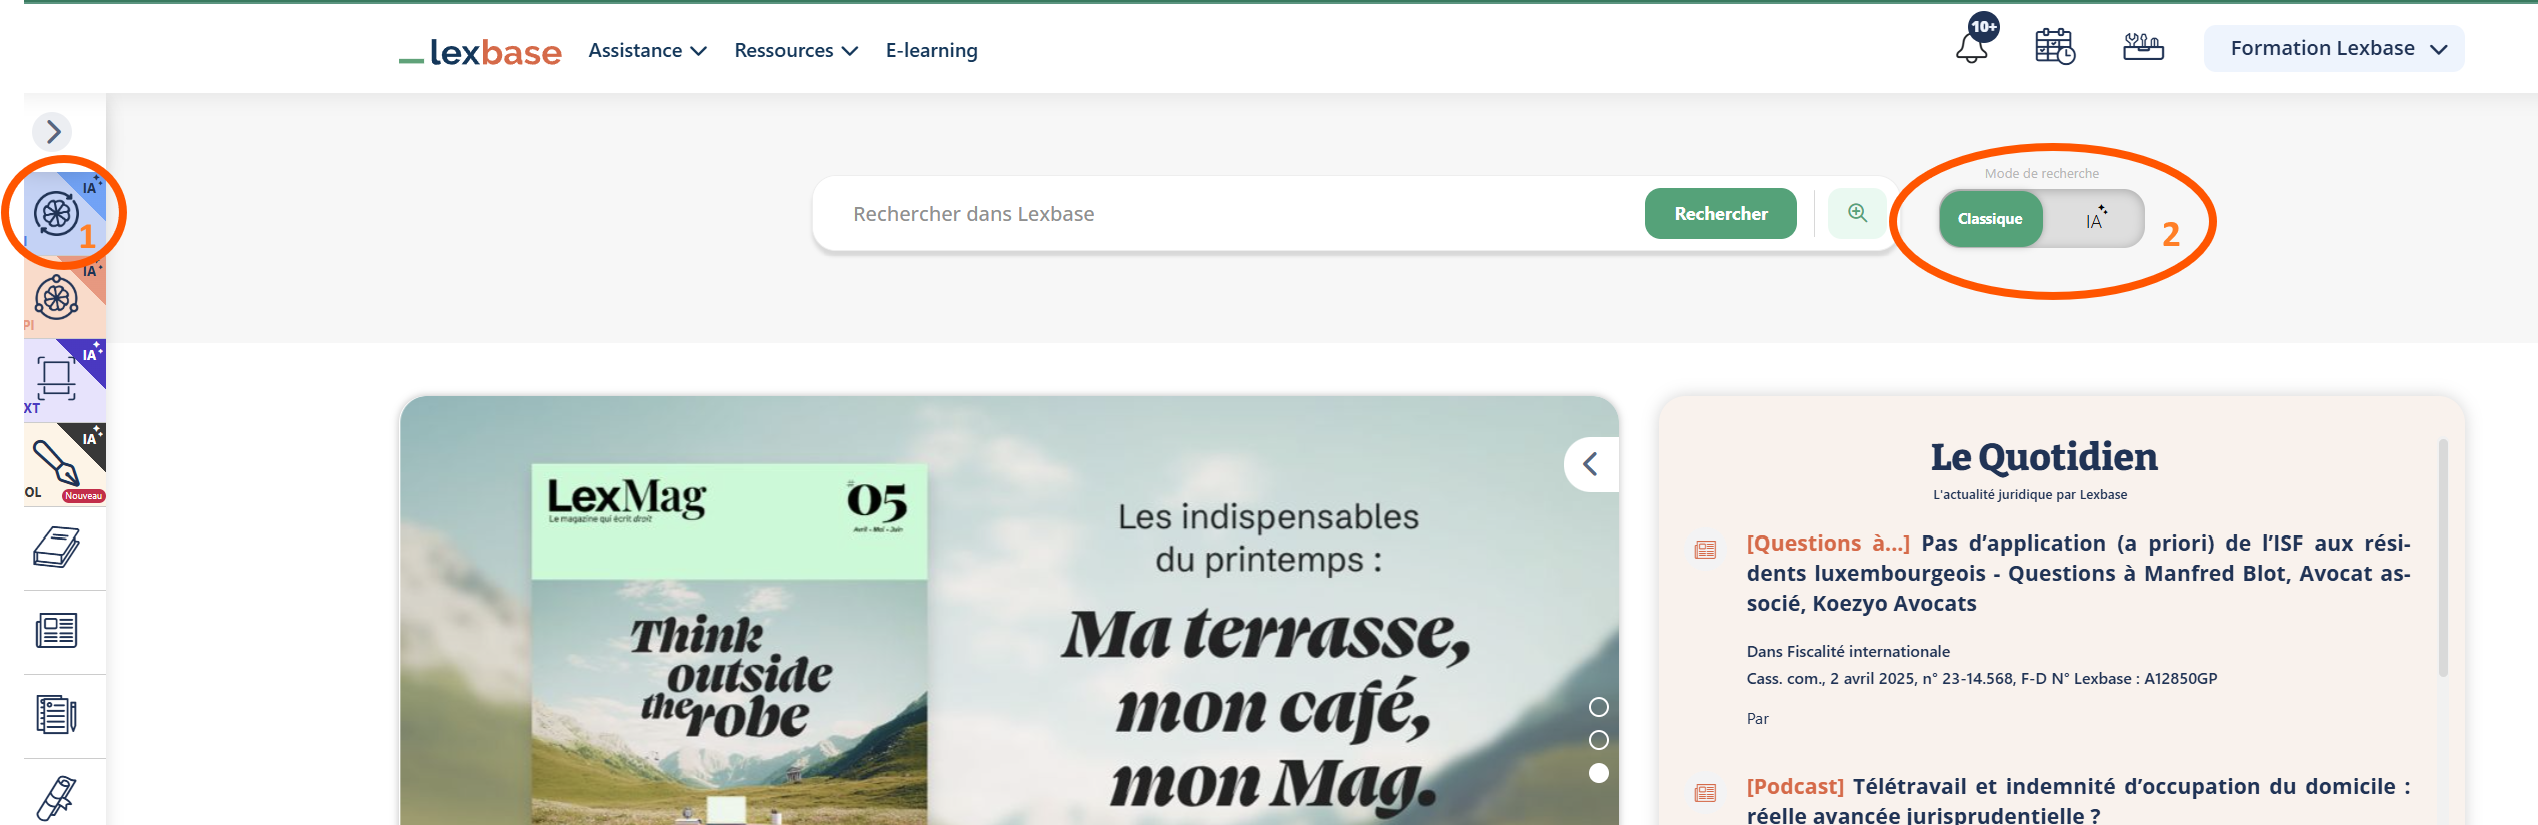The height and width of the screenshot is (825, 2538).
Task: Open the calendar icon in header
Action: point(2055,47)
